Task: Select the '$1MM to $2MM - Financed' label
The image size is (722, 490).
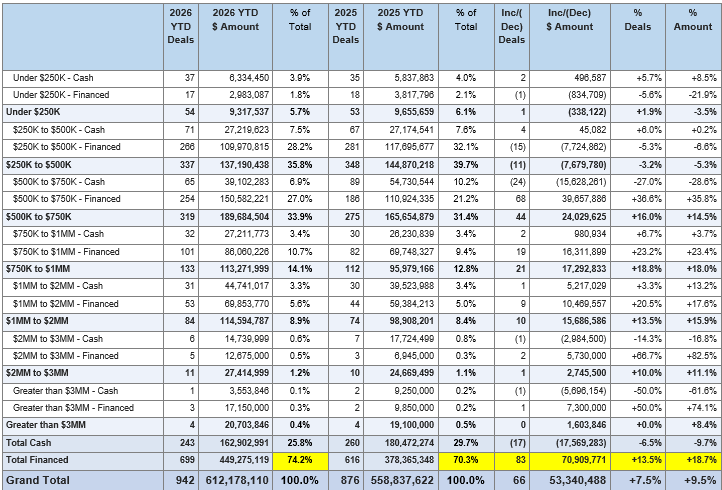Action: tap(65, 304)
